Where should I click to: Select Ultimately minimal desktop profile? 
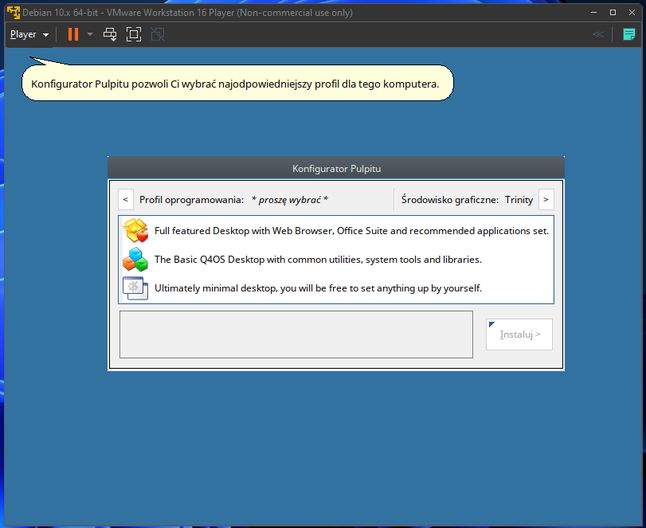[336, 288]
